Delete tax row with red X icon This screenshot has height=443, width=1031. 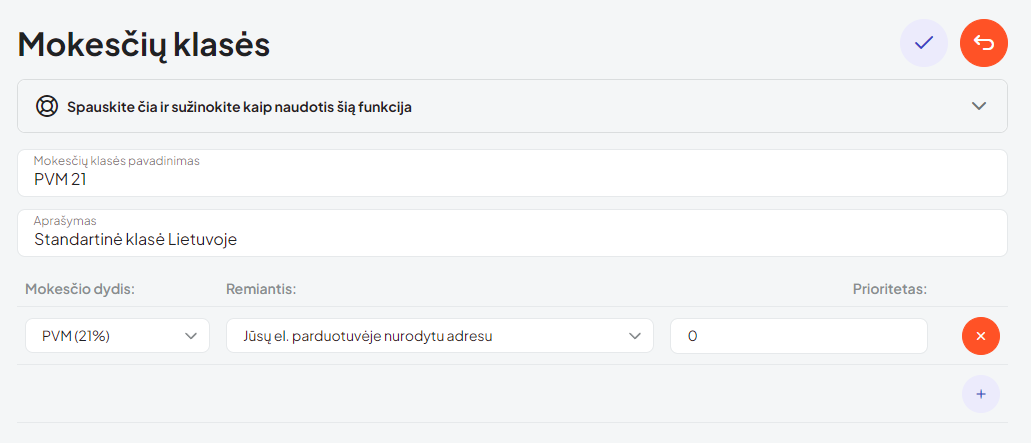click(x=981, y=336)
